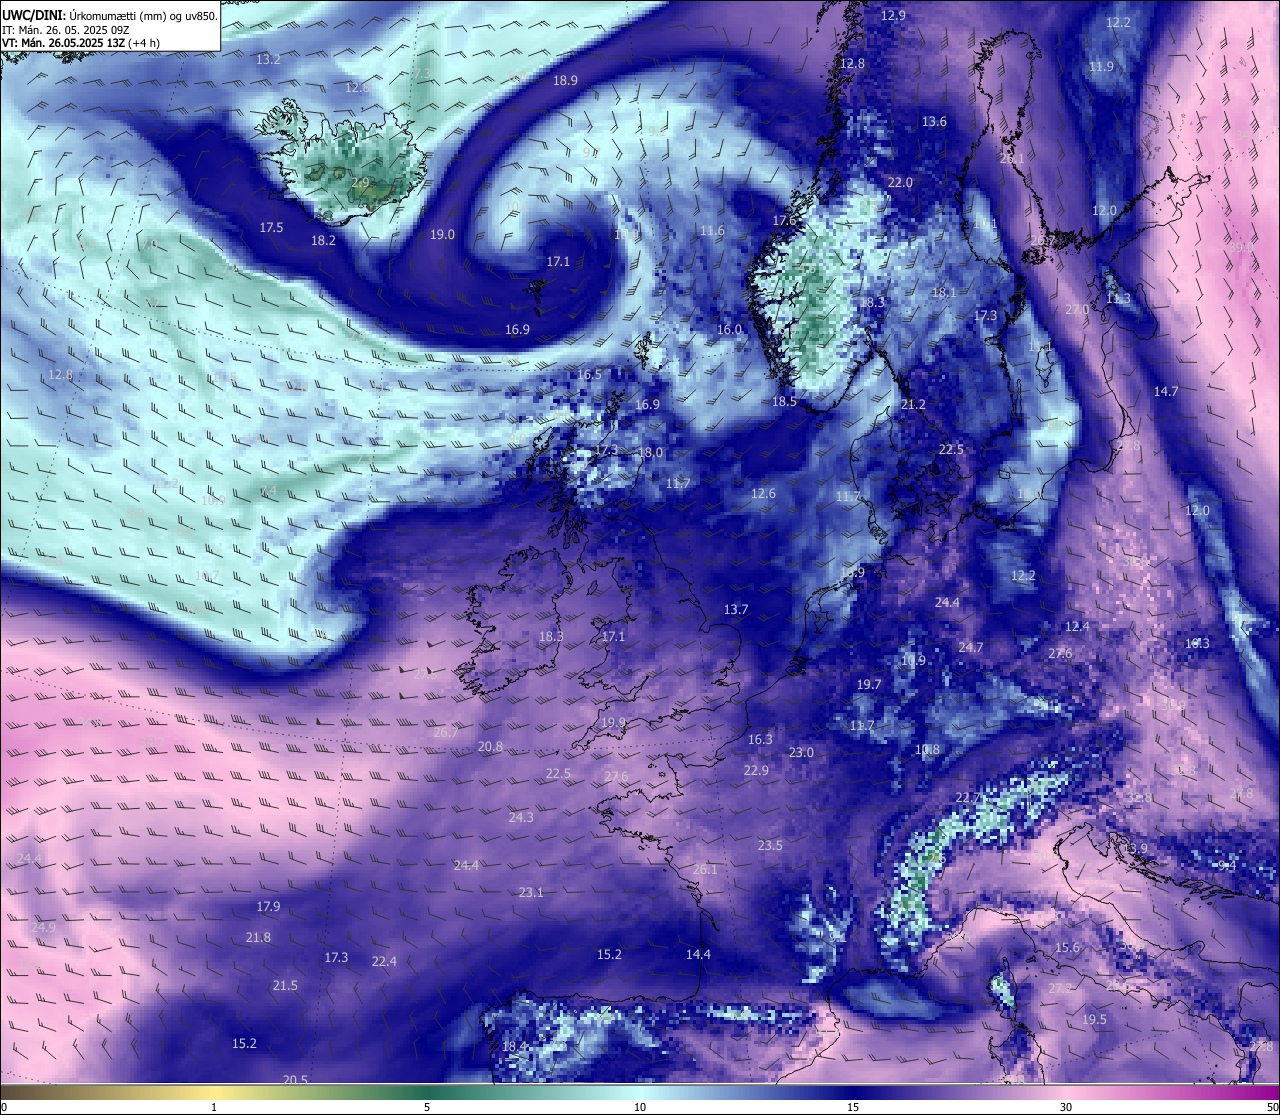The height and width of the screenshot is (1115, 1280).
Task: Click the 22.7 value label north of the Alps
Action: click(968, 798)
